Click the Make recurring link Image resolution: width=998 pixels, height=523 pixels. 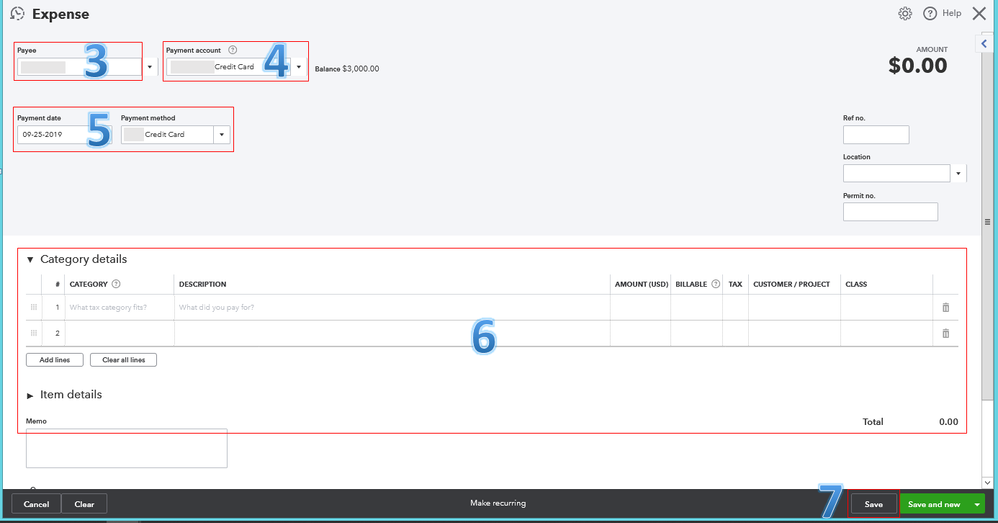[498, 503]
